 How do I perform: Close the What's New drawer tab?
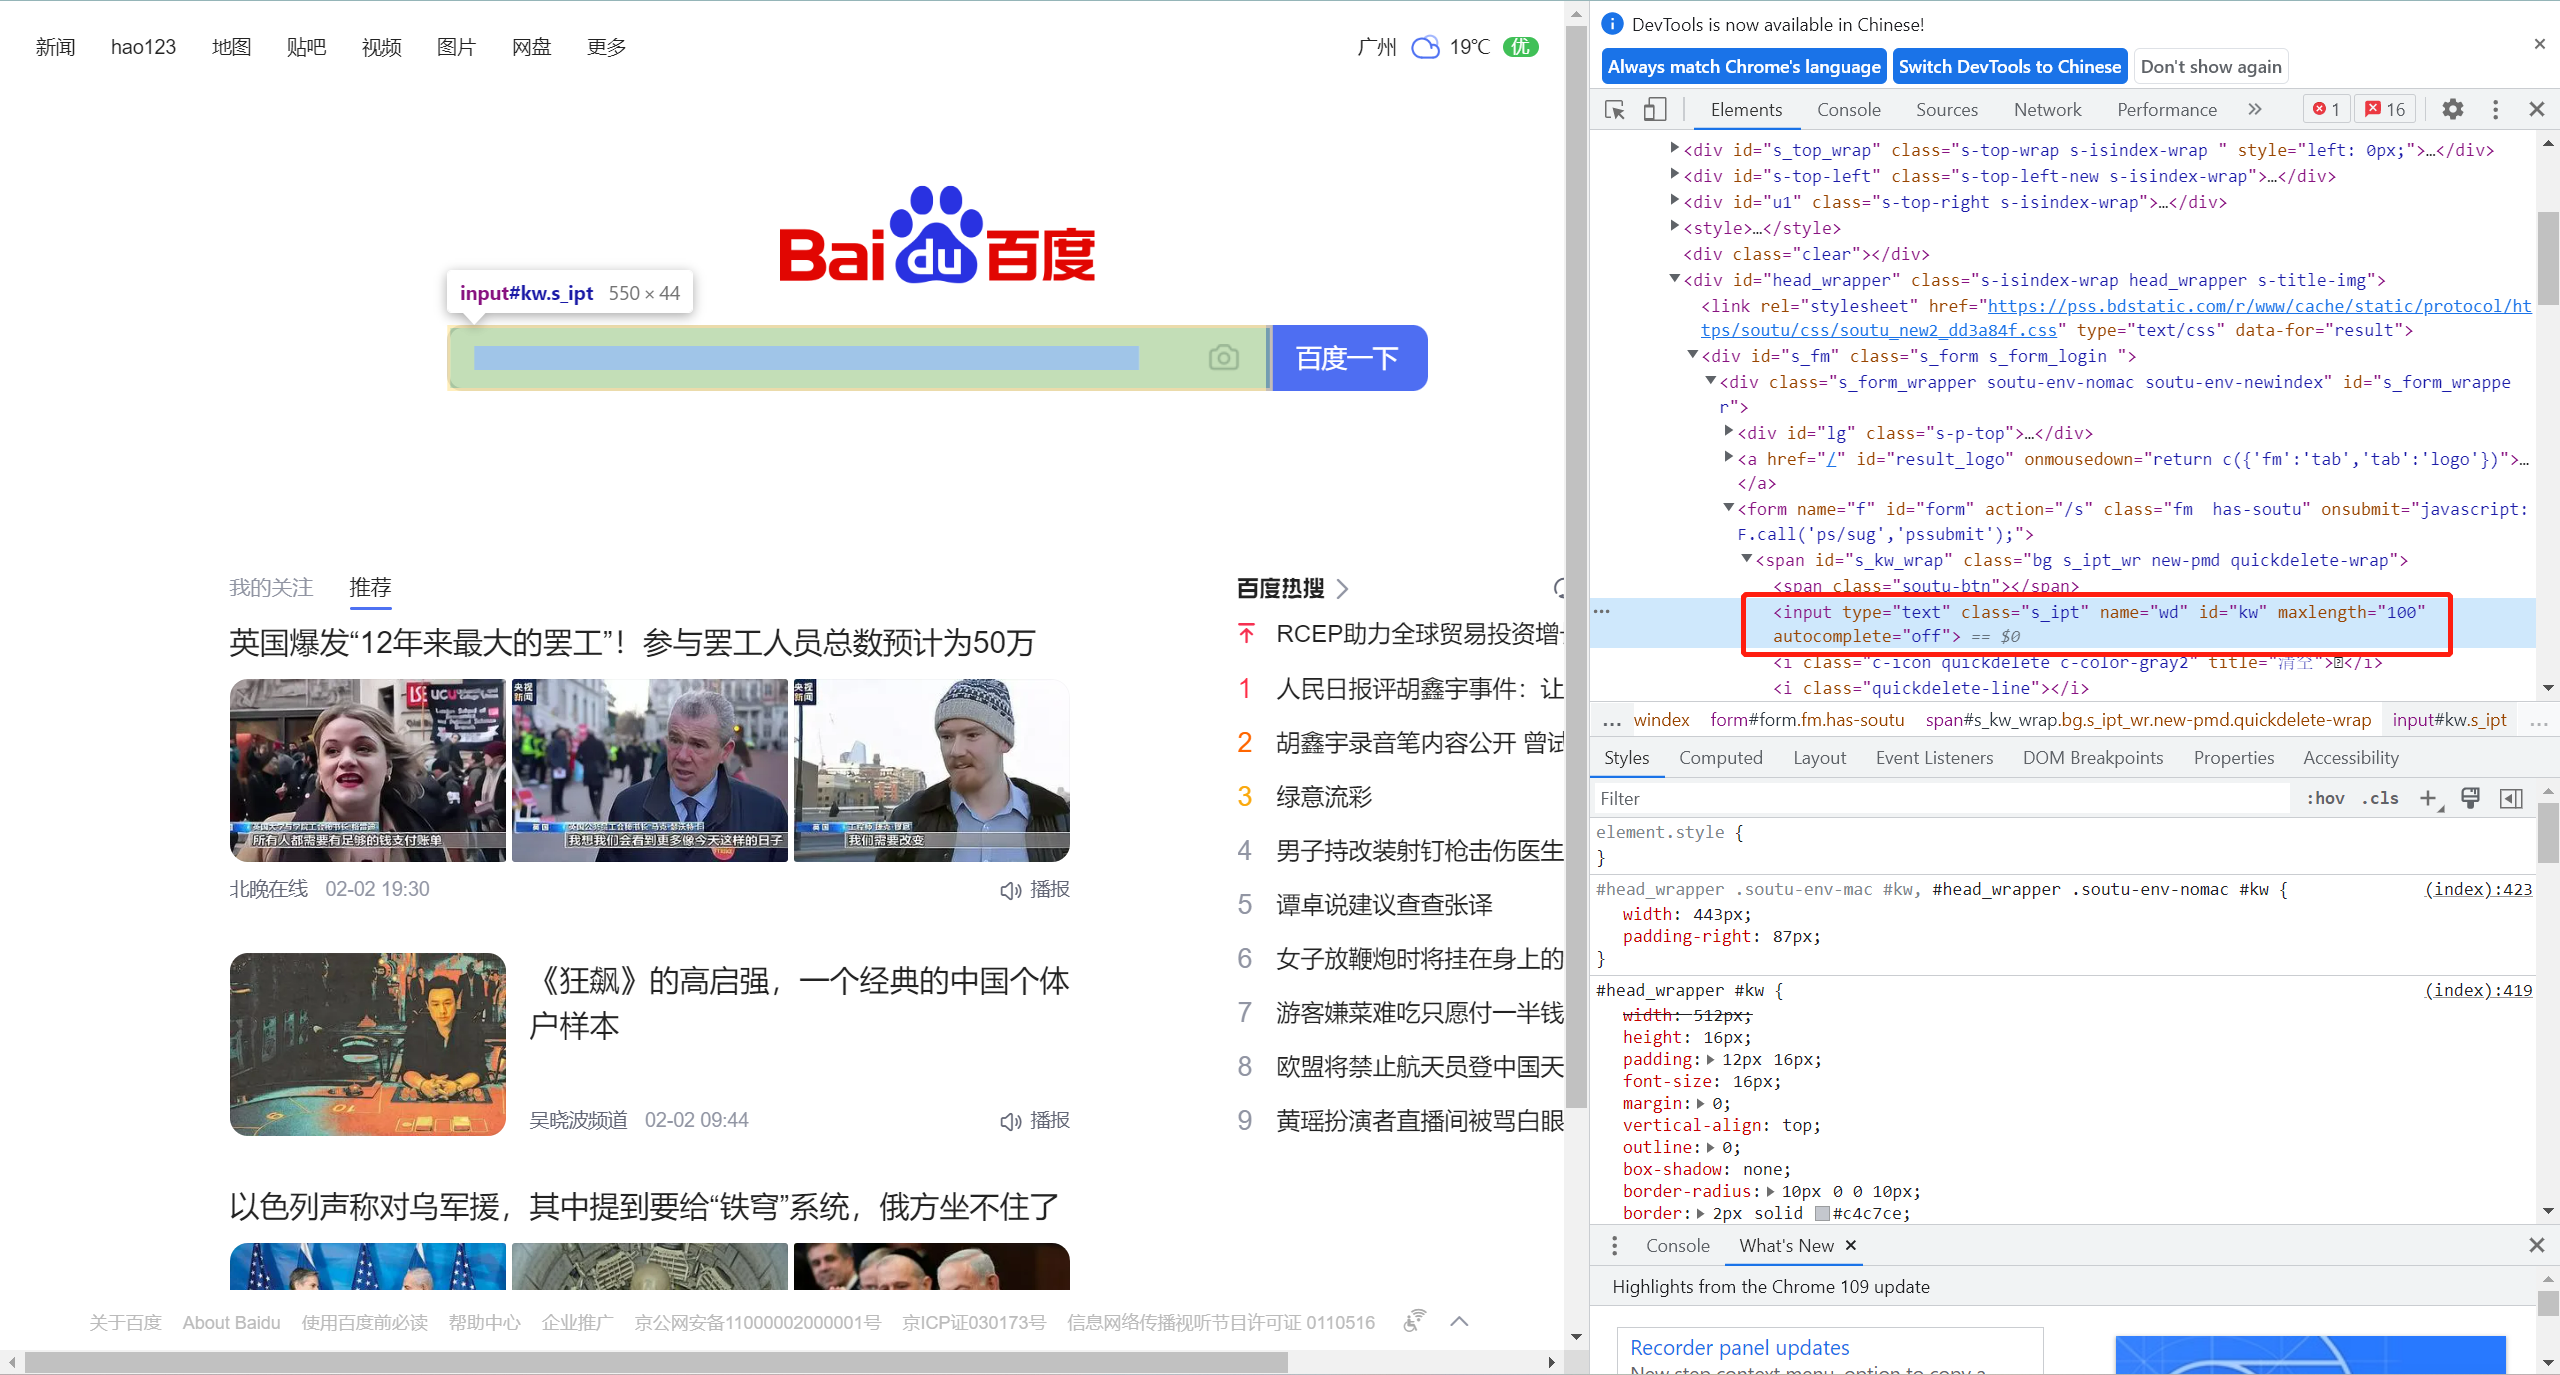tap(1851, 1245)
